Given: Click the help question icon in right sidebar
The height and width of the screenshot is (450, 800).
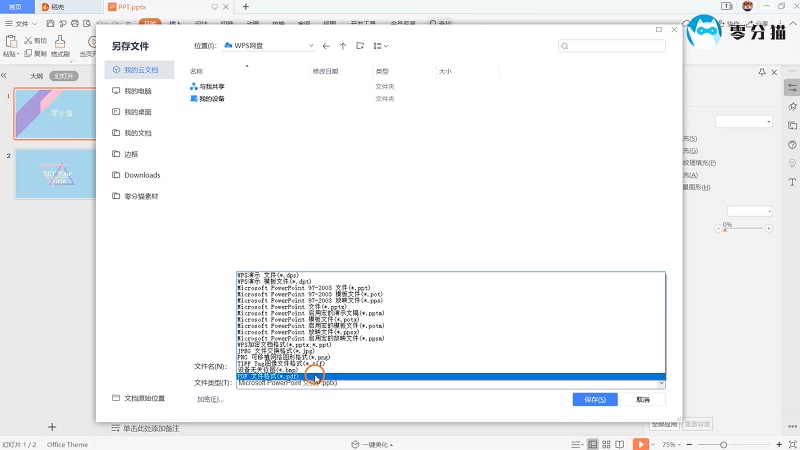Looking at the screenshot, I should point(792,145).
